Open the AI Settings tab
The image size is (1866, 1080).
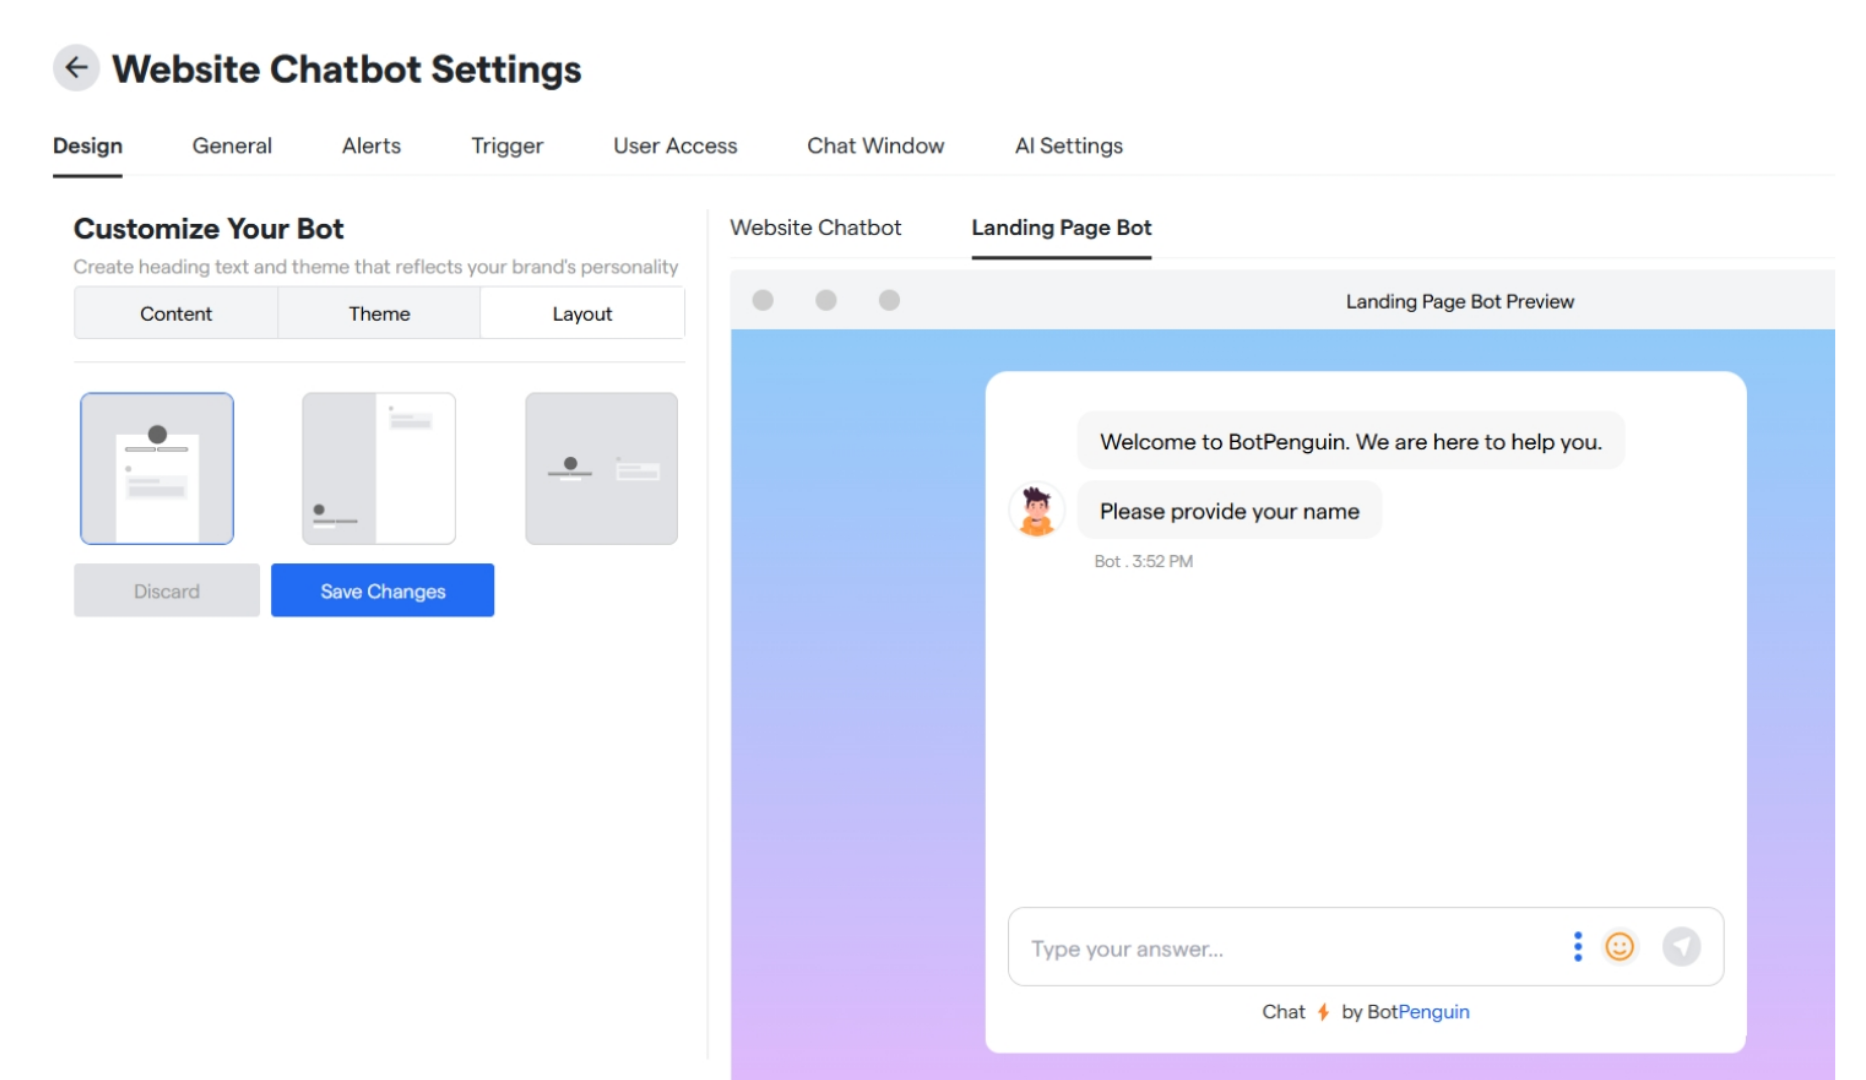(x=1069, y=146)
